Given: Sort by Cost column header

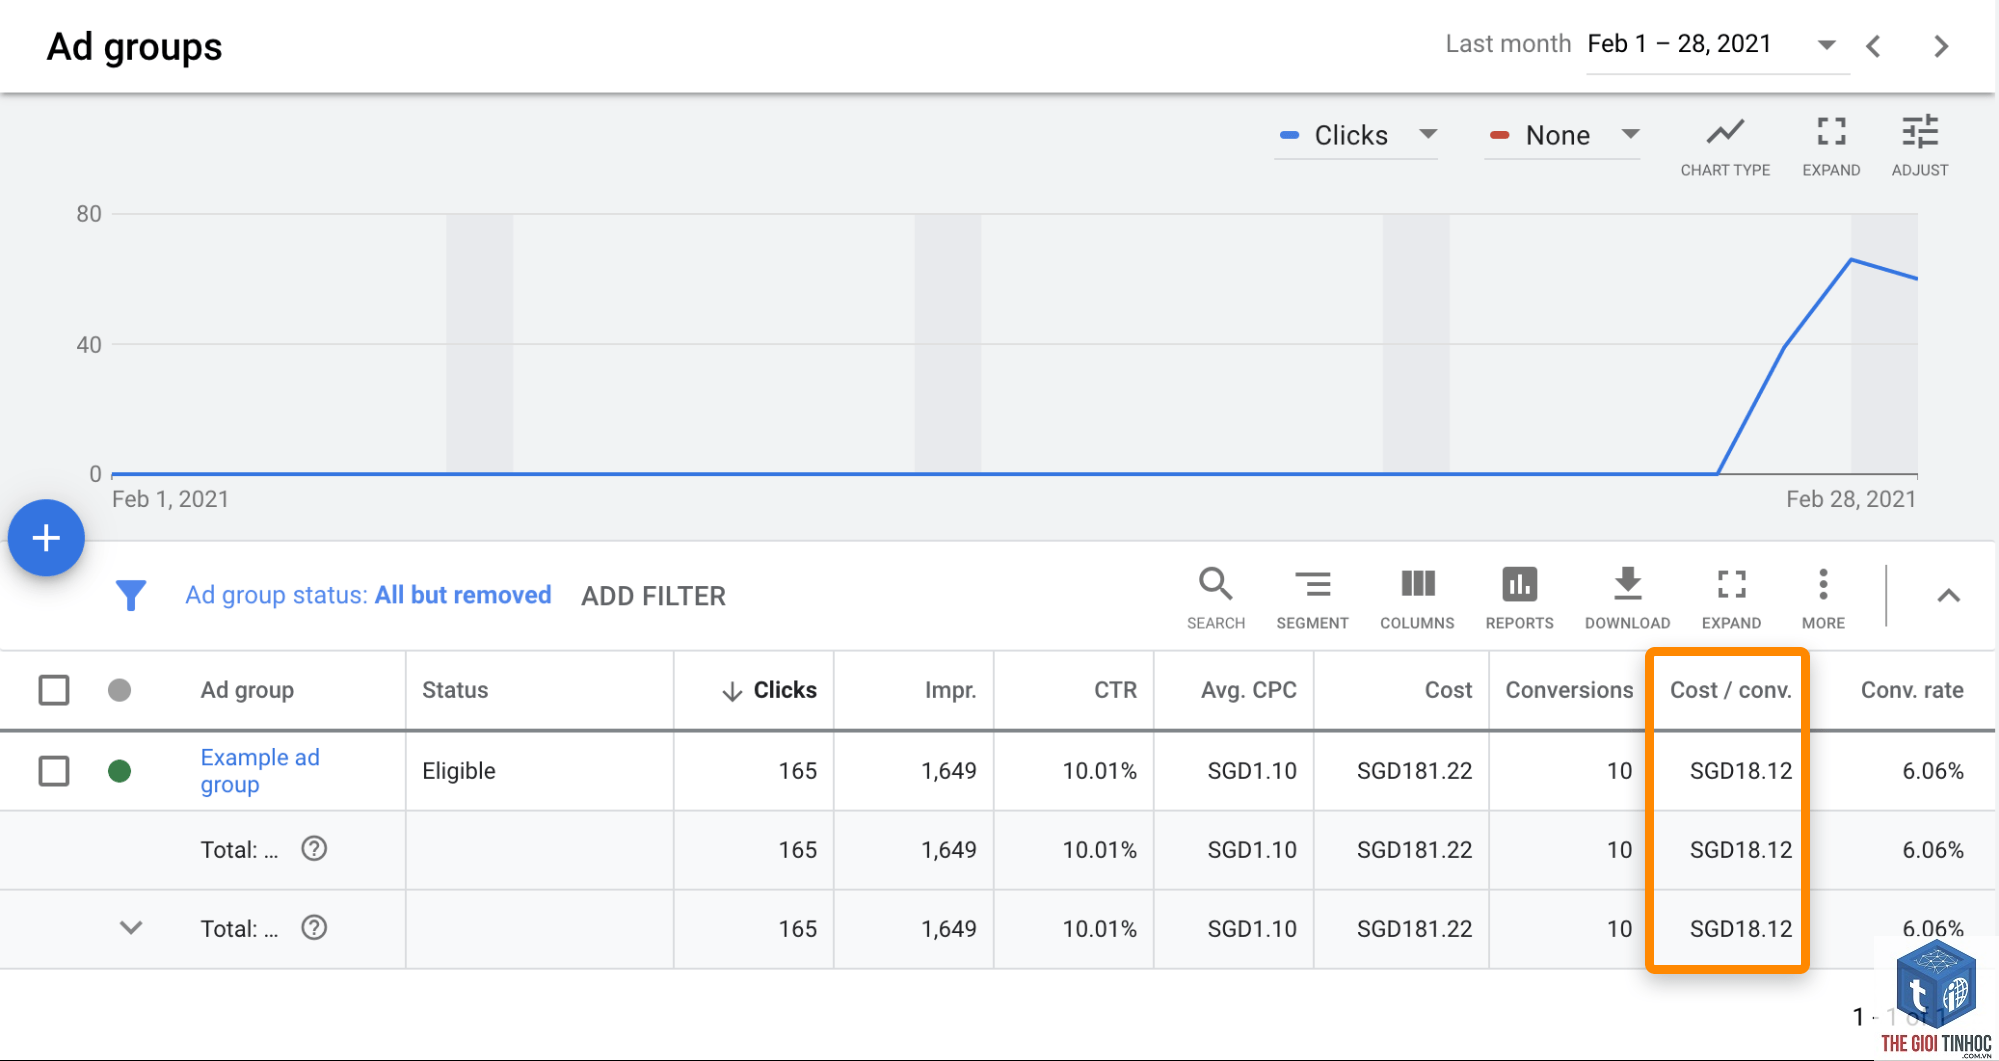Looking at the screenshot, I should pyautogui.click(x=1448, y=690).
